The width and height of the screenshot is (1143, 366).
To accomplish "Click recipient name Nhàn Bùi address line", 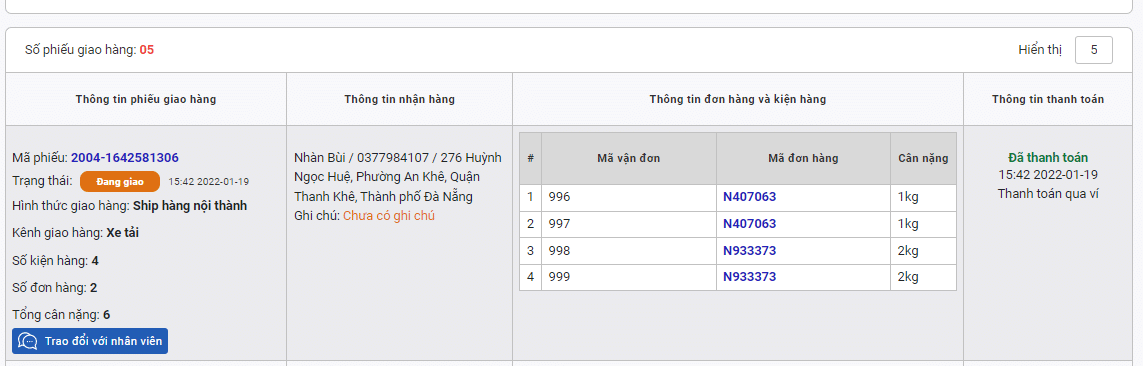I will 397,157.
